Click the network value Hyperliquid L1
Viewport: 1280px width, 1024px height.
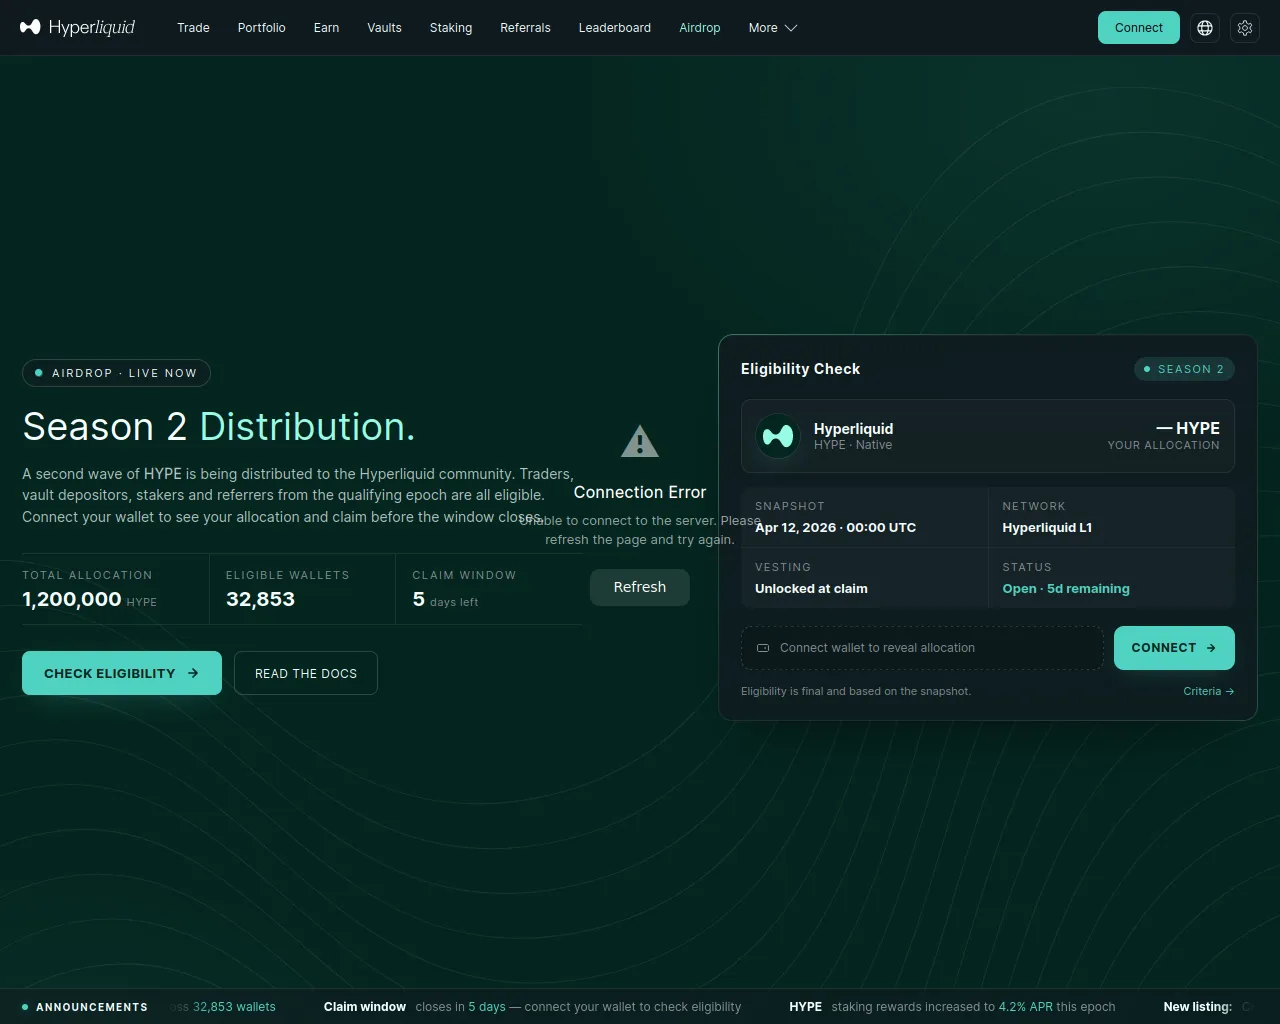click(1047, 527)
